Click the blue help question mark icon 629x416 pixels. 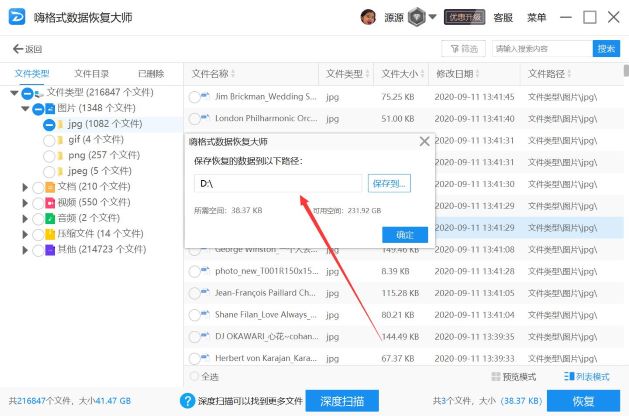(x=187, y=400)
